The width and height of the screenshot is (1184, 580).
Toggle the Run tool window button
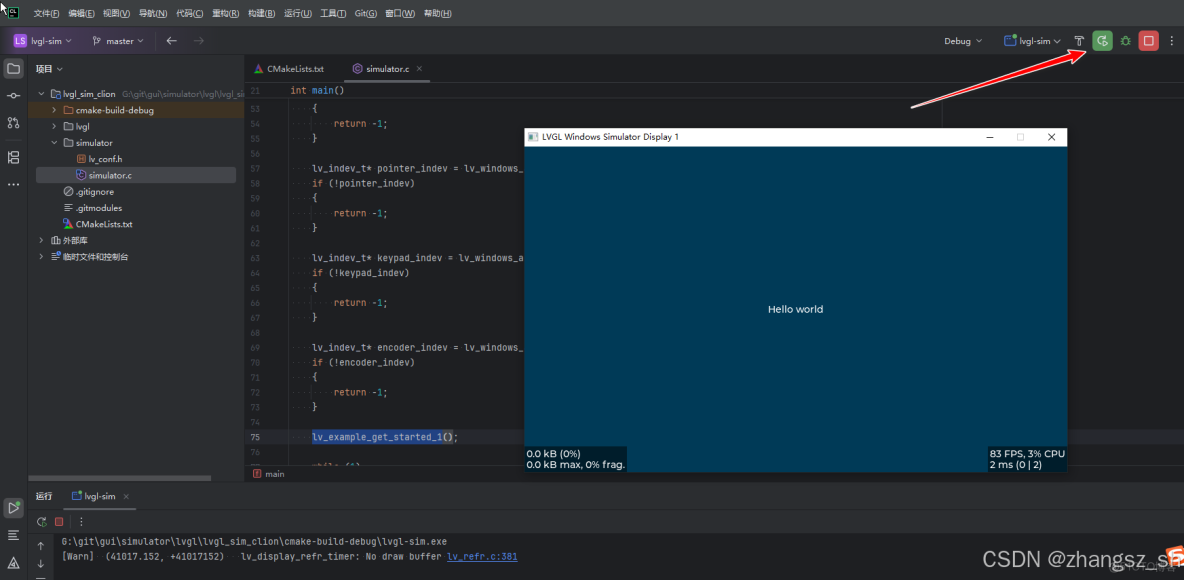pos(13,508)
